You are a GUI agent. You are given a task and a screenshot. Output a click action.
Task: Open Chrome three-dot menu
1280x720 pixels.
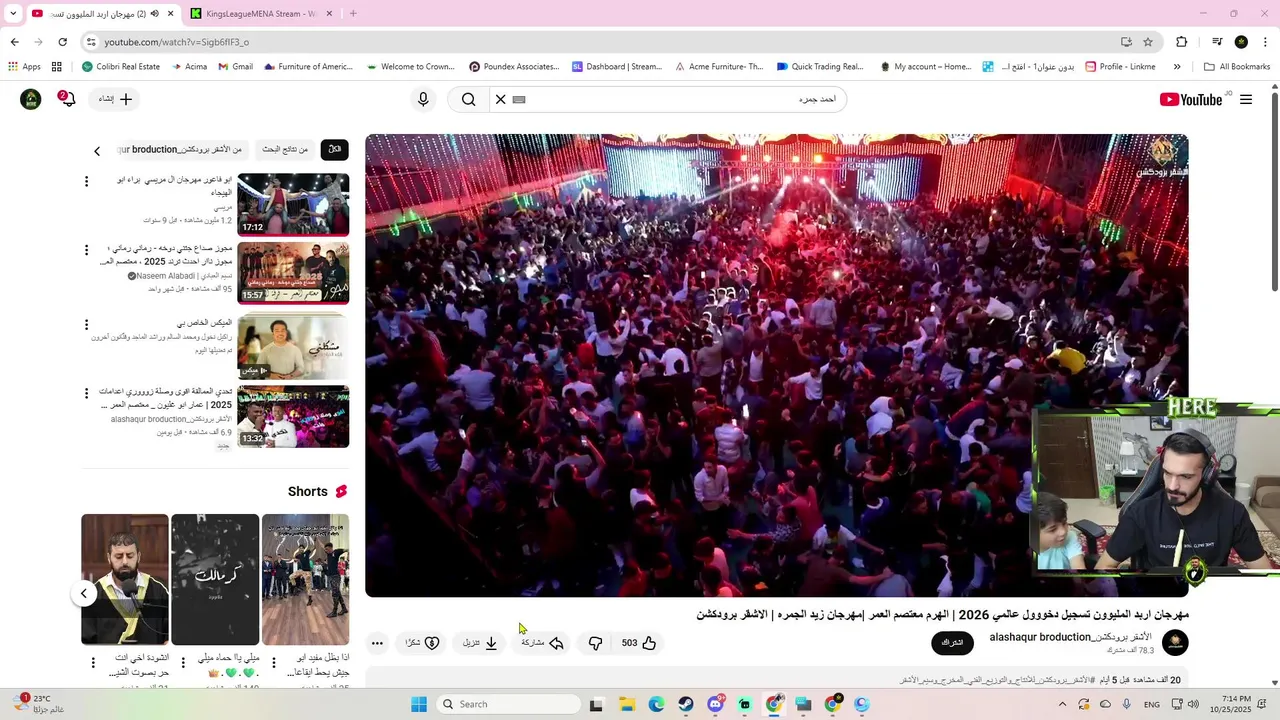(x=1266, y=42)
